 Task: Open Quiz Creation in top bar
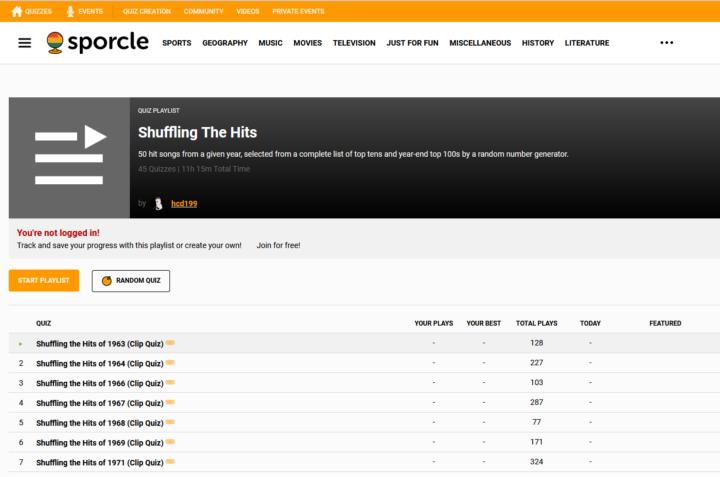pos(146,11)
